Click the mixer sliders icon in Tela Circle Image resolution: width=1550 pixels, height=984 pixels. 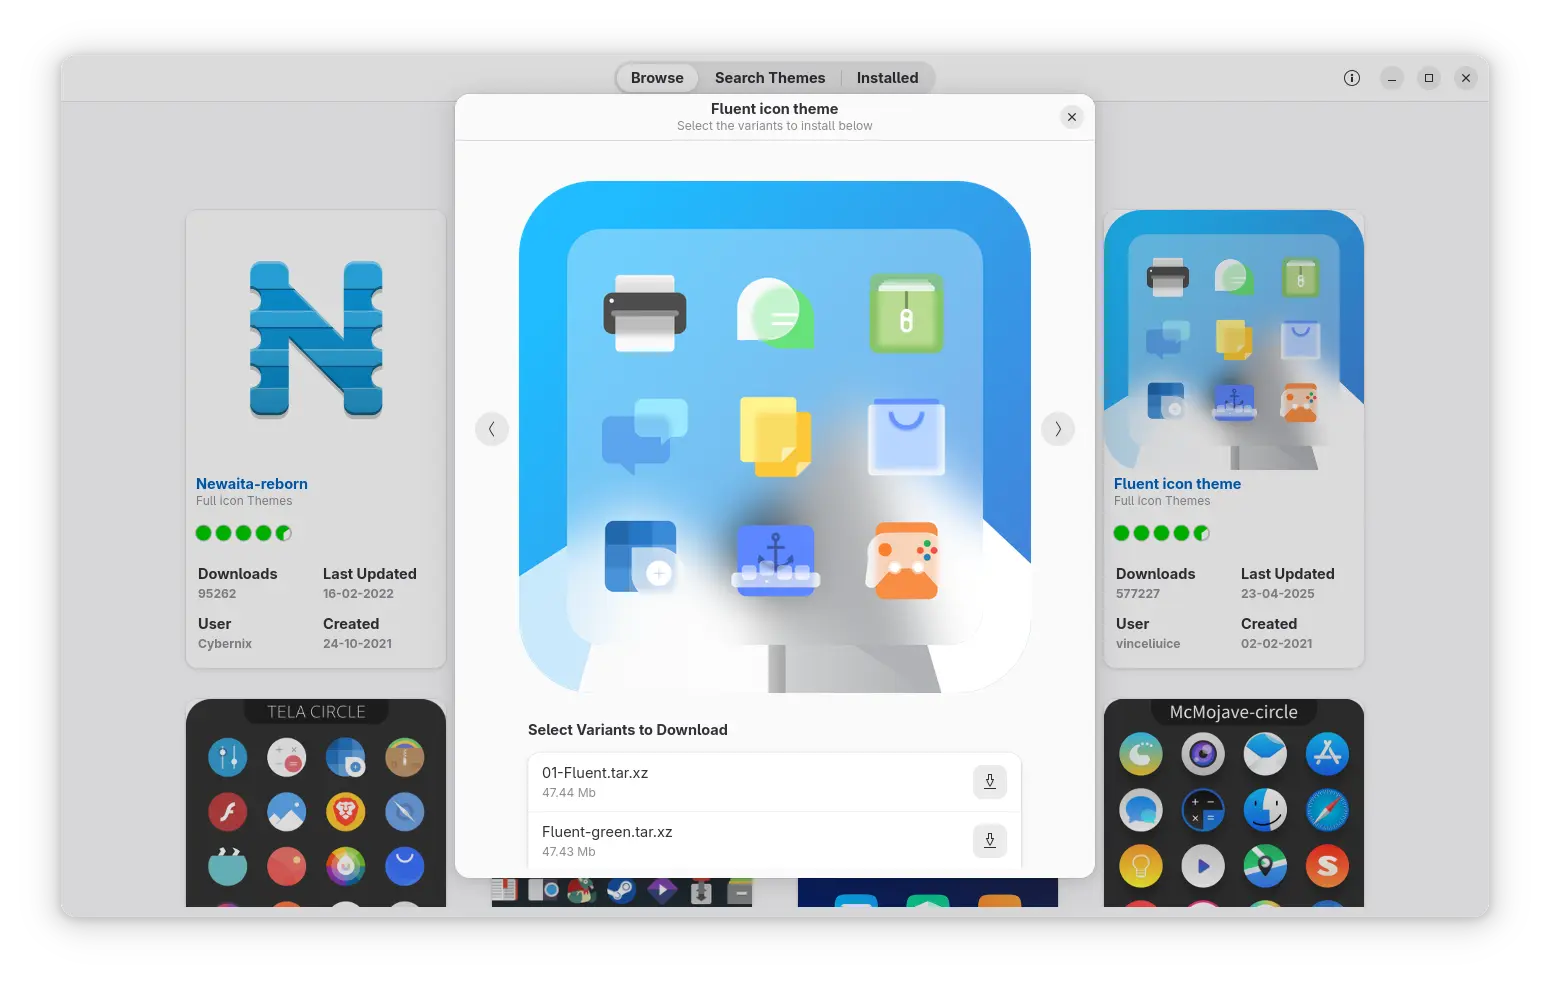click(227, 757)
